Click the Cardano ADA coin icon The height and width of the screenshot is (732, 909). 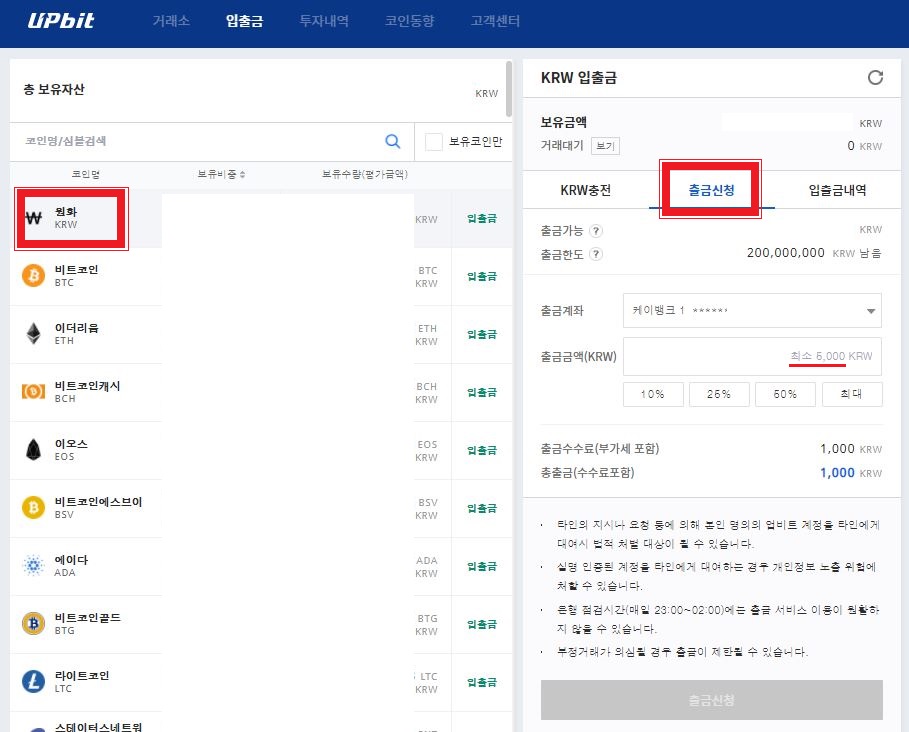tap(34, 565)
